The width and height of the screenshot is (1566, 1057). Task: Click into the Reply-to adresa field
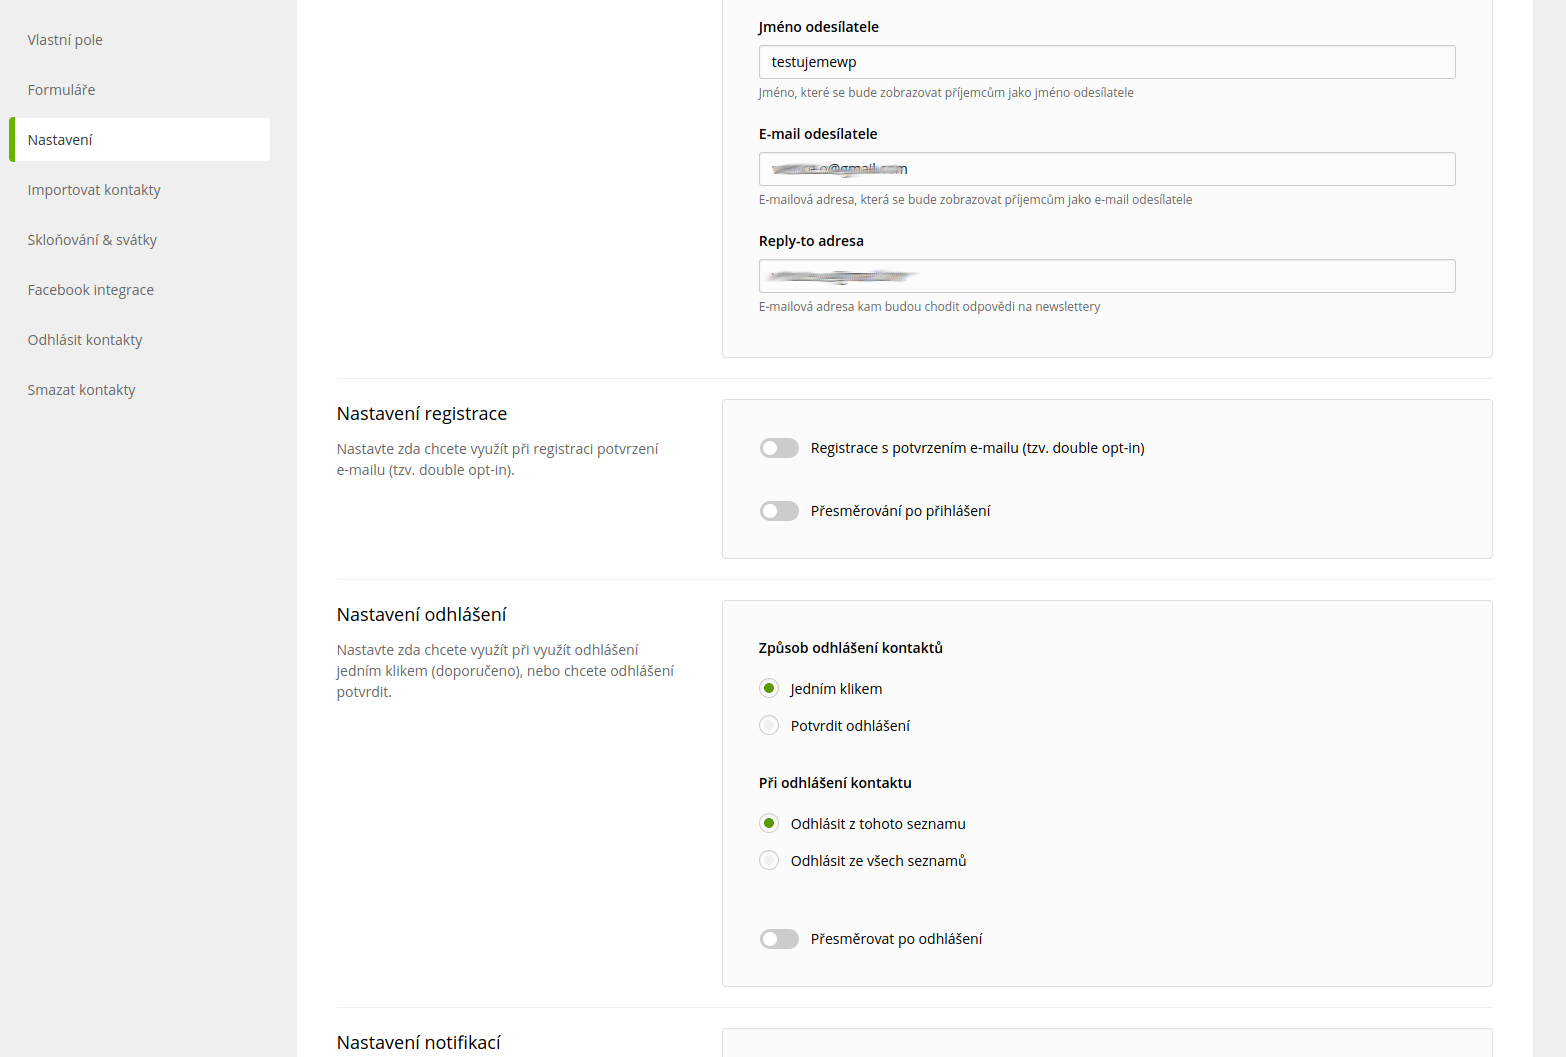pos(1107,276)
